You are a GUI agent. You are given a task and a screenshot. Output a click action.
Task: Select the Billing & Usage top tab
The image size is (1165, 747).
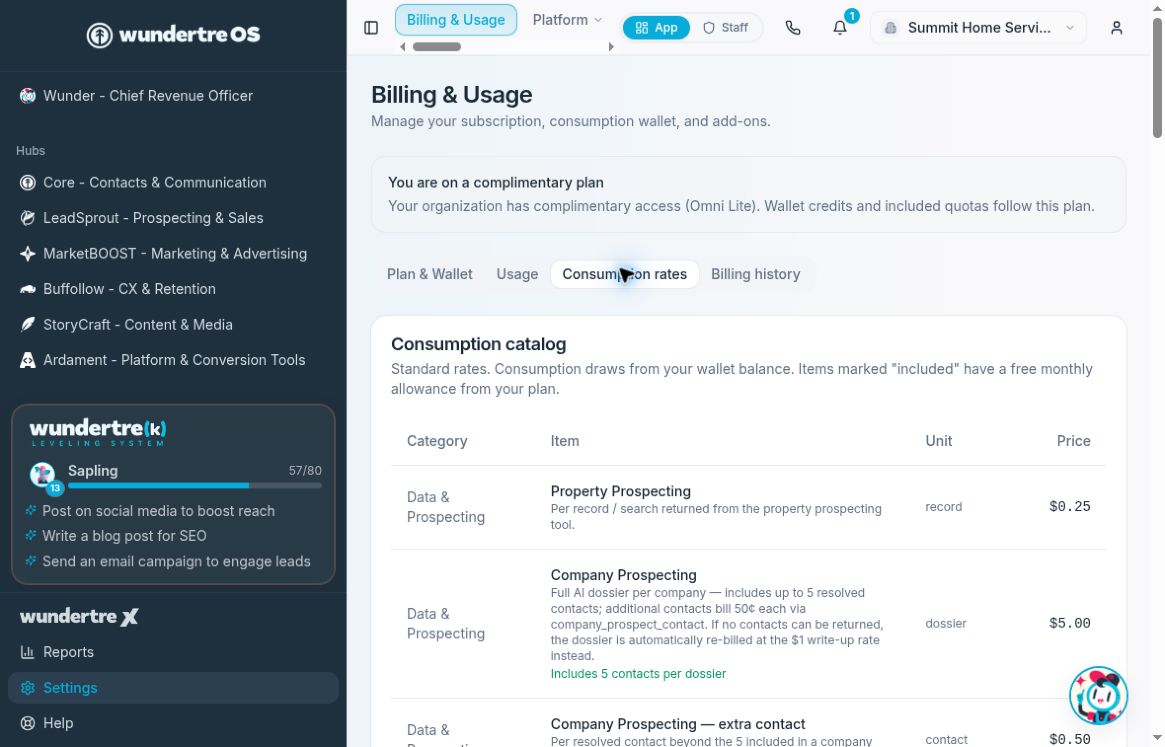point(455,20)
